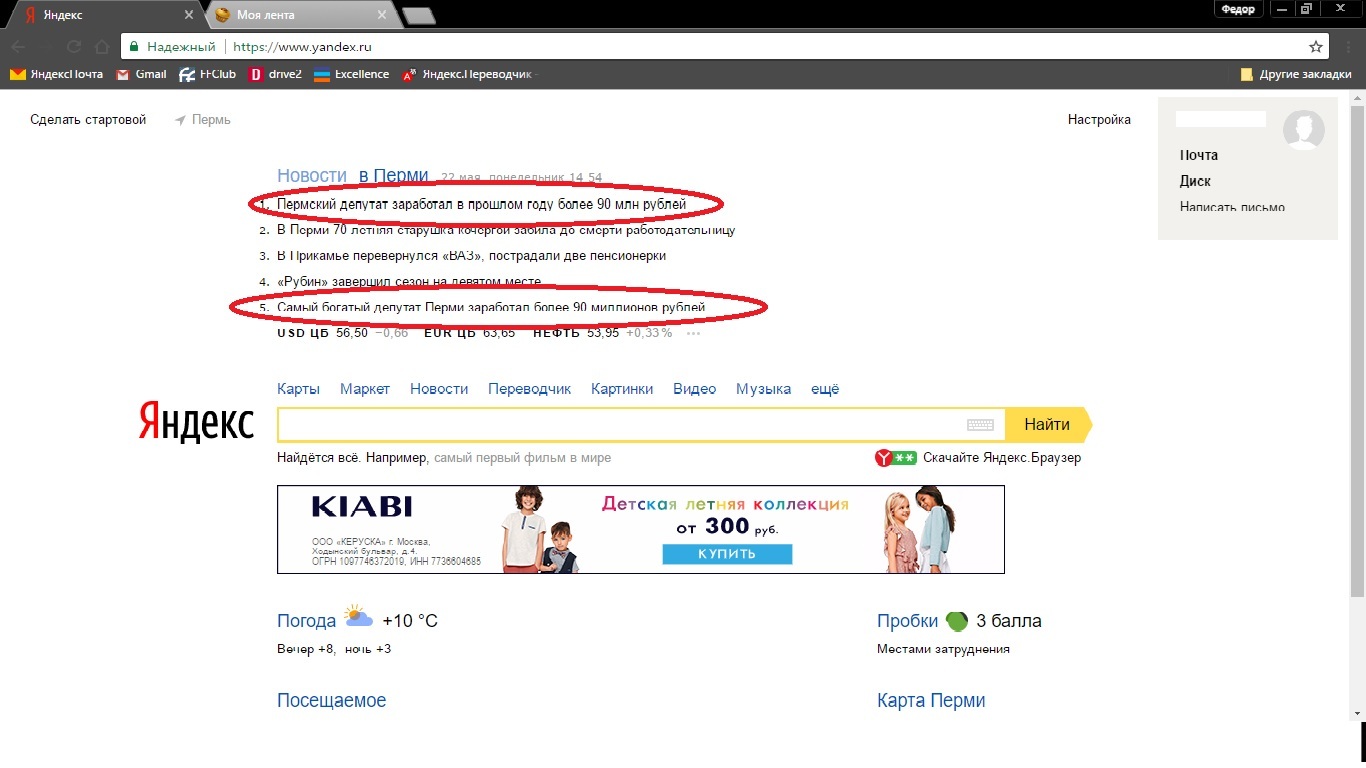1366x768 pixels.
Task: Open the Excellence bookmark
Action: pyautogui.click(x=351, y=74)
